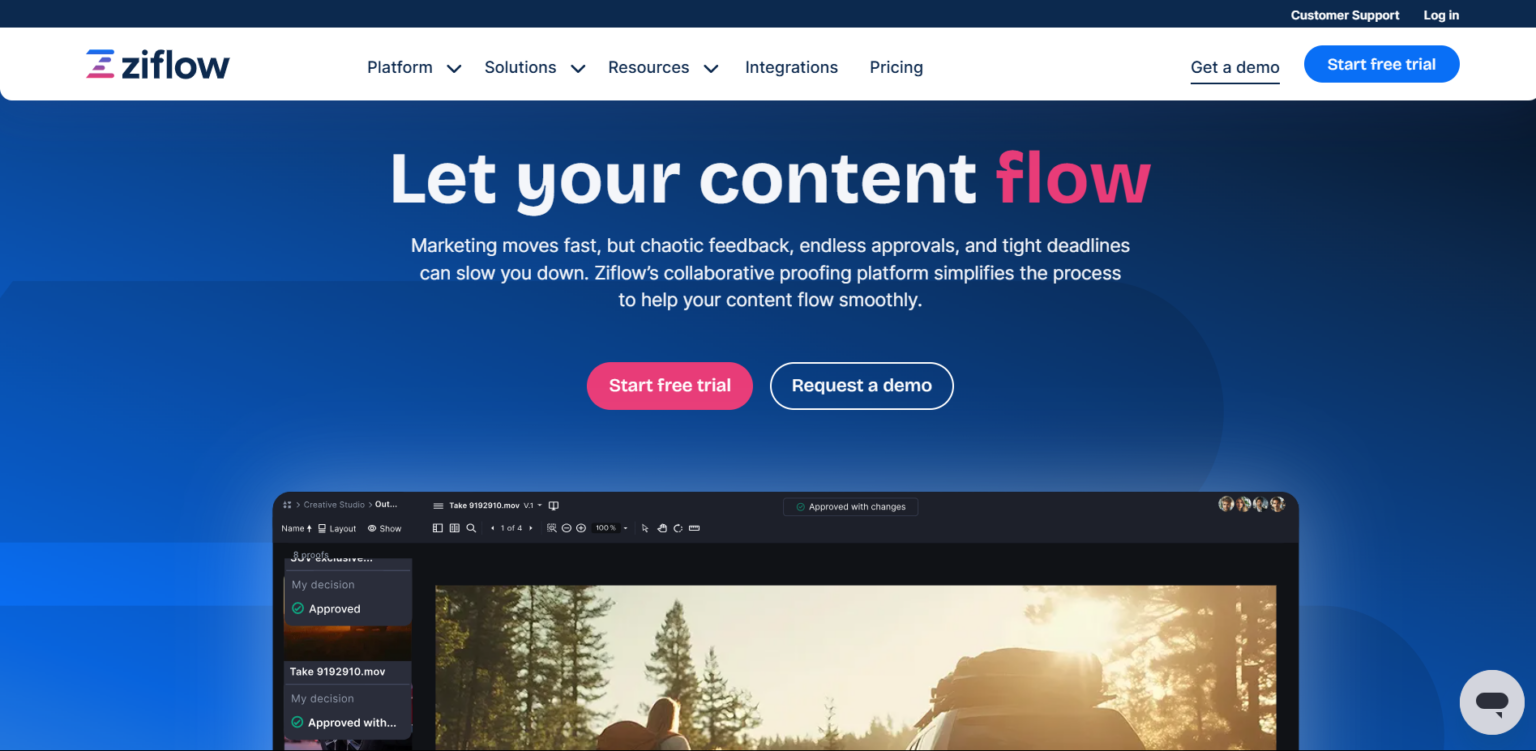Image resolution: width=1536 pixels, height=751 pixels.
Task: Click the green check icon beside Approved
Action: click(x=297, y=608)
